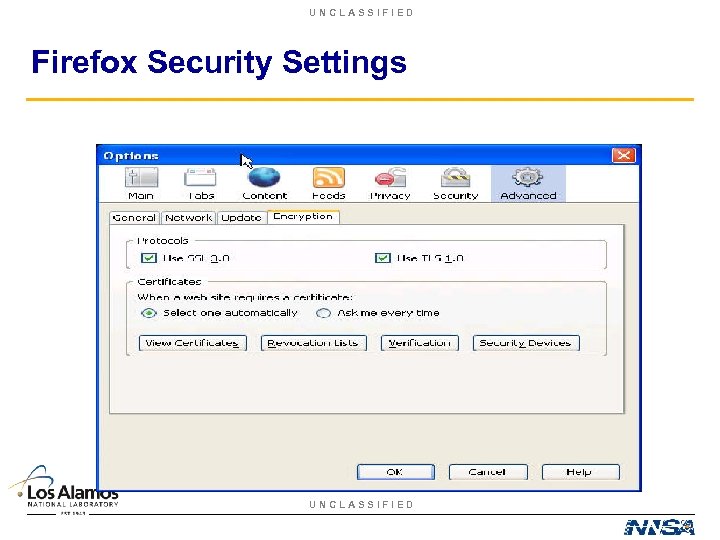
Task: Open the Privacy options panel
Action: coord(390,184)
